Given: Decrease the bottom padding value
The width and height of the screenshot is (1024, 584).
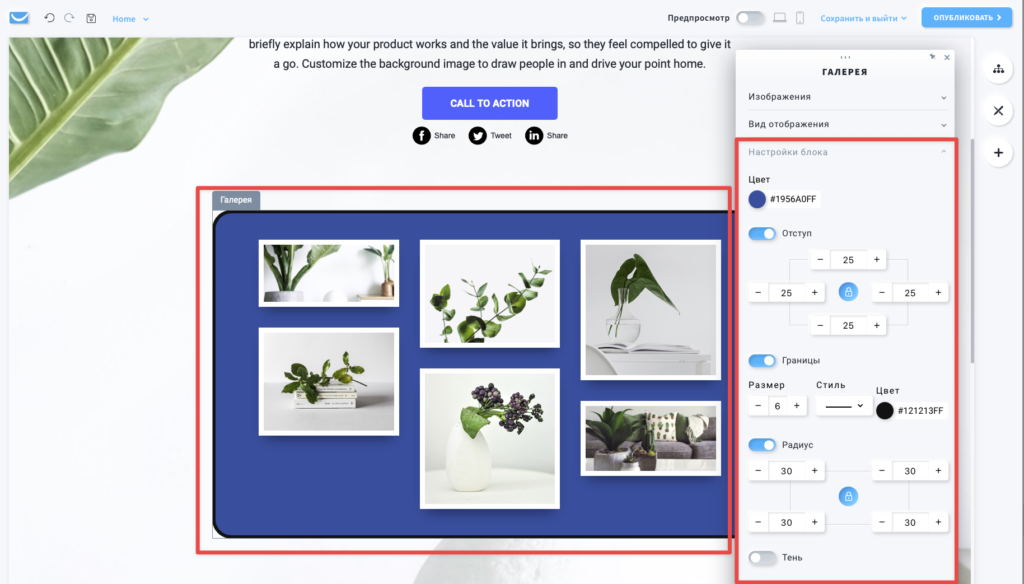Looking at the screenshot, I should (x=820, y=325).
